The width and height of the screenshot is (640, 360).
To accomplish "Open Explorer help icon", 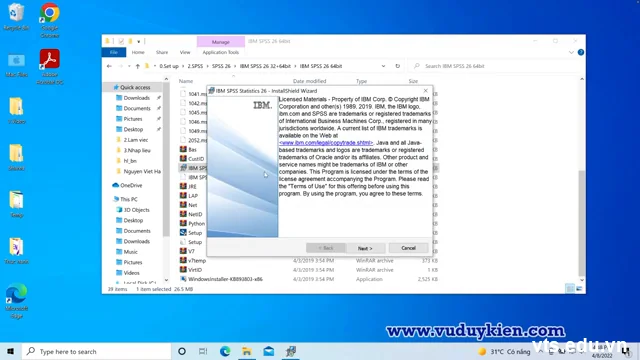I will click(x=581, y=52).
